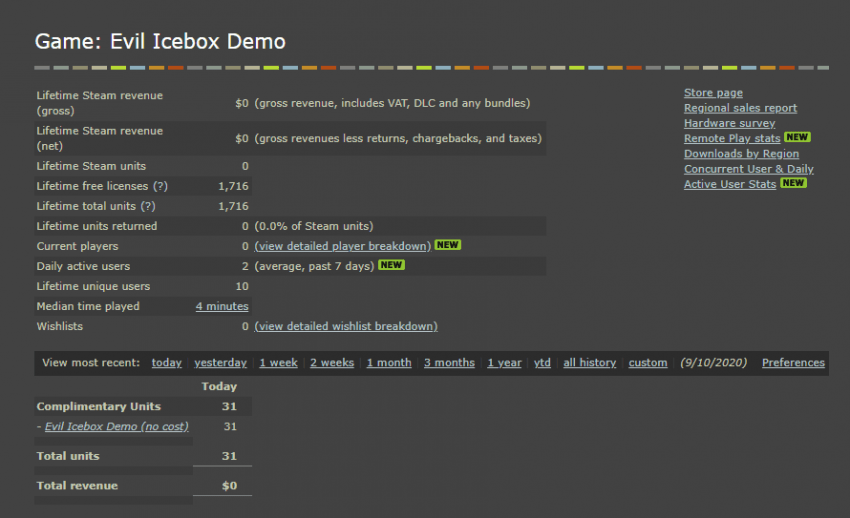Open the Active User Stats link
The image size is (850, 518).
[x=730, y=184]
